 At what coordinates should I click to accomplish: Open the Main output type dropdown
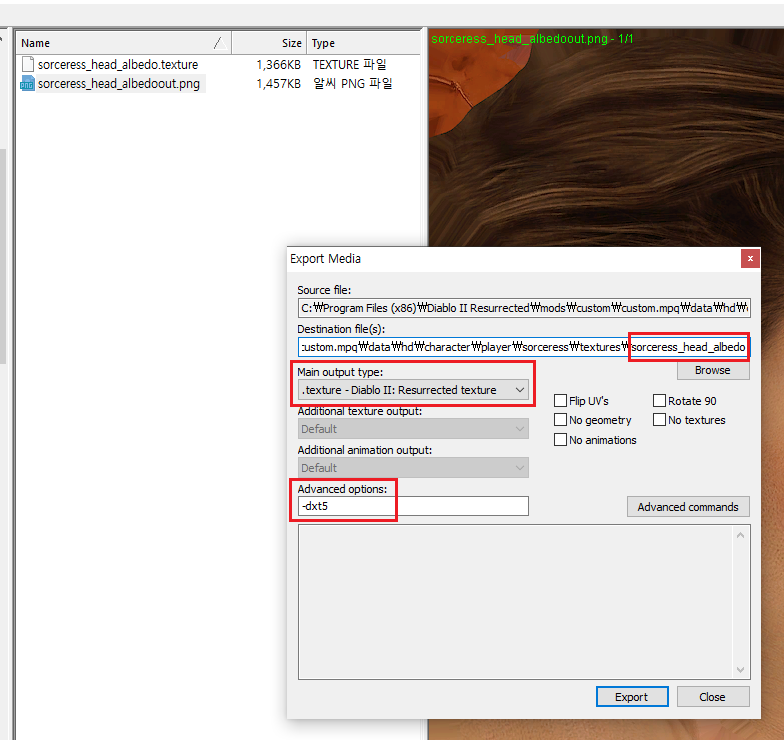pyautogui.click(x=413, y=390)
